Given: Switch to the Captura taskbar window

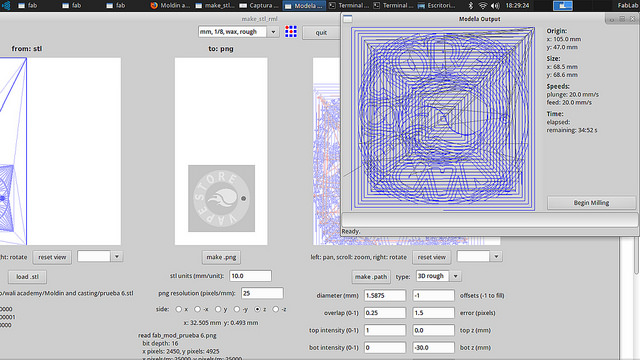Looking at the screenshot, I should tap(259, 5).
